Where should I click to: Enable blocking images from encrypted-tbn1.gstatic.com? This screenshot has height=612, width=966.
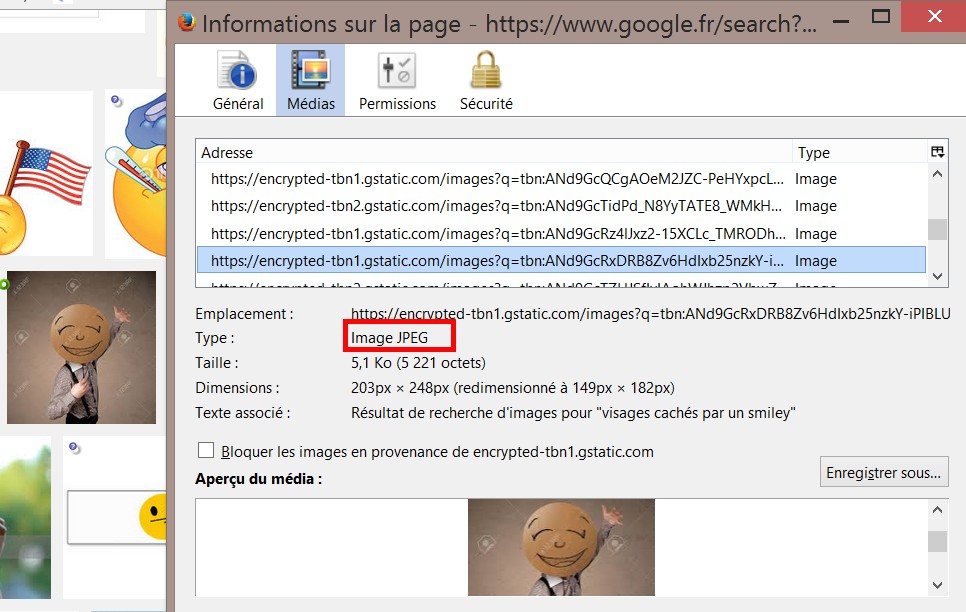(x=206, y=451)
